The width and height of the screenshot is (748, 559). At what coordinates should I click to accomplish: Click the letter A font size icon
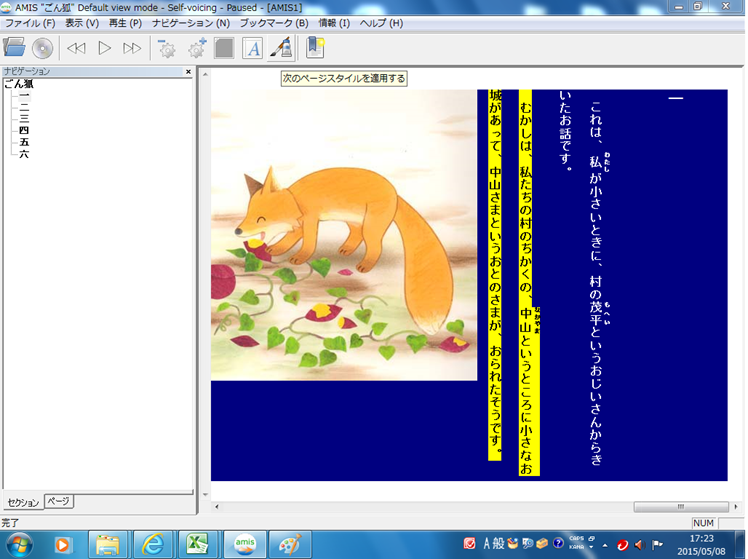252,48
